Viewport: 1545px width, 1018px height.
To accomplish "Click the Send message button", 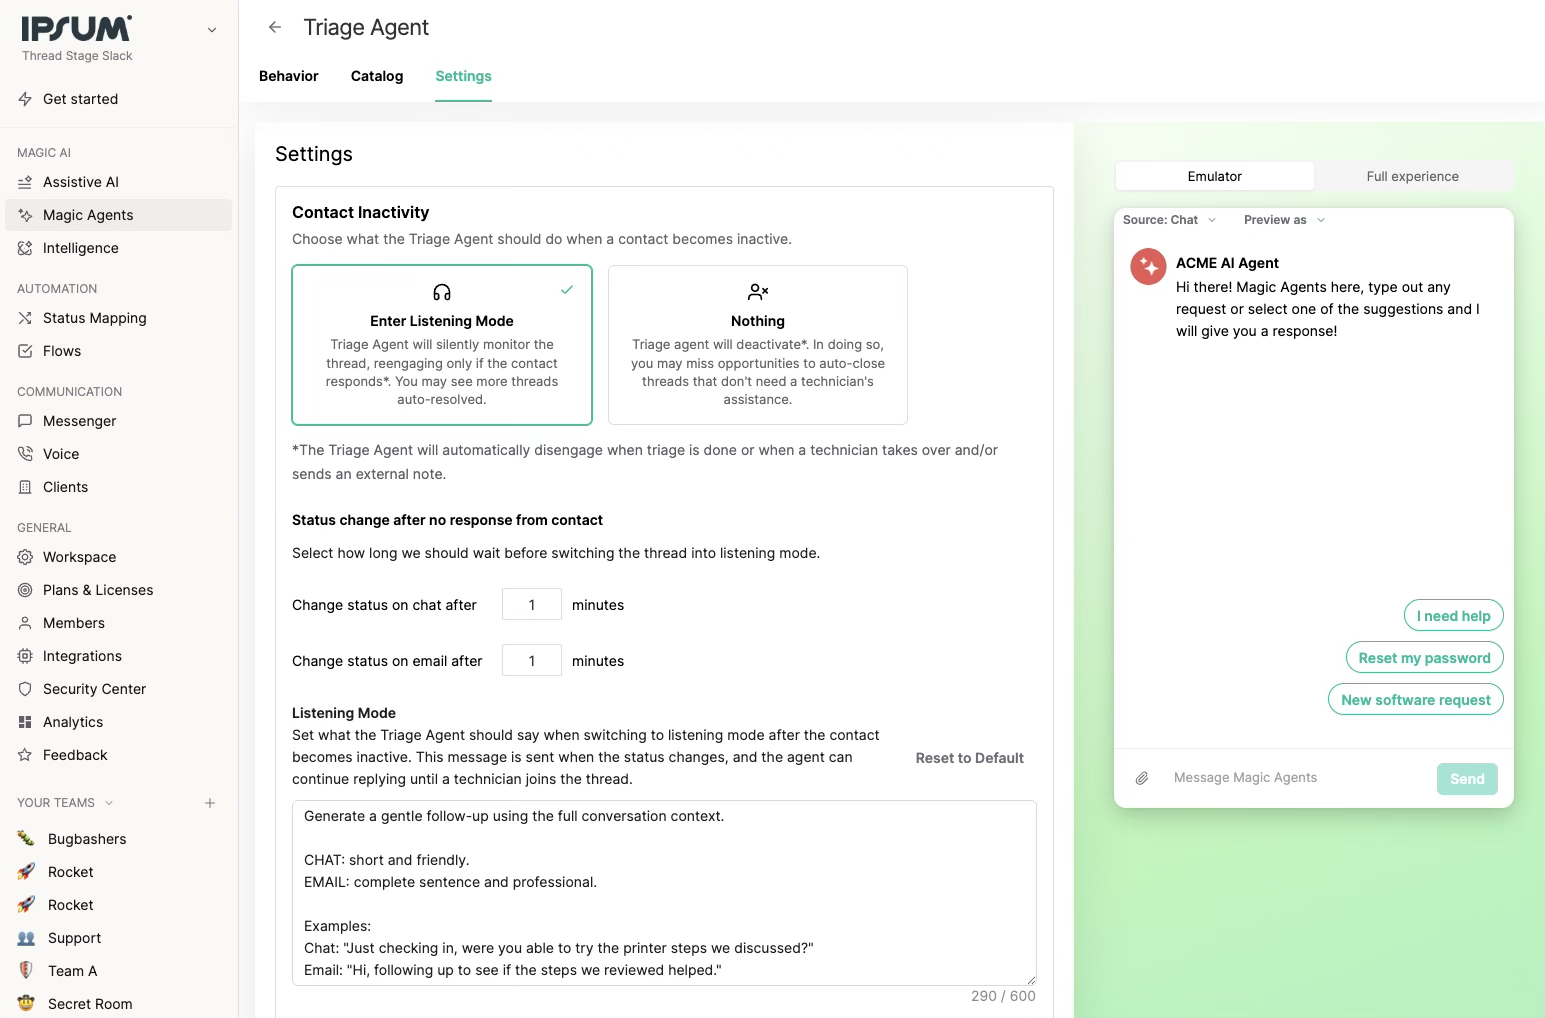I will pos(1467,779).
